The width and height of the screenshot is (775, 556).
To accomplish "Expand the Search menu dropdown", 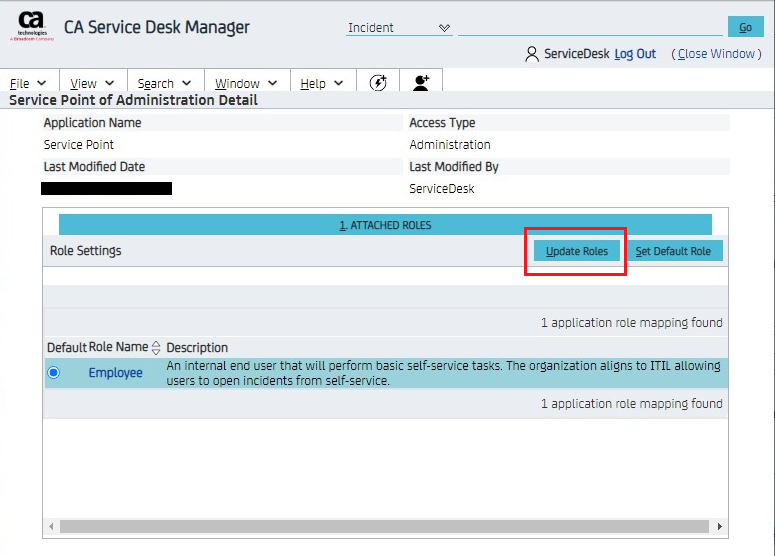I will pos(164,84).
